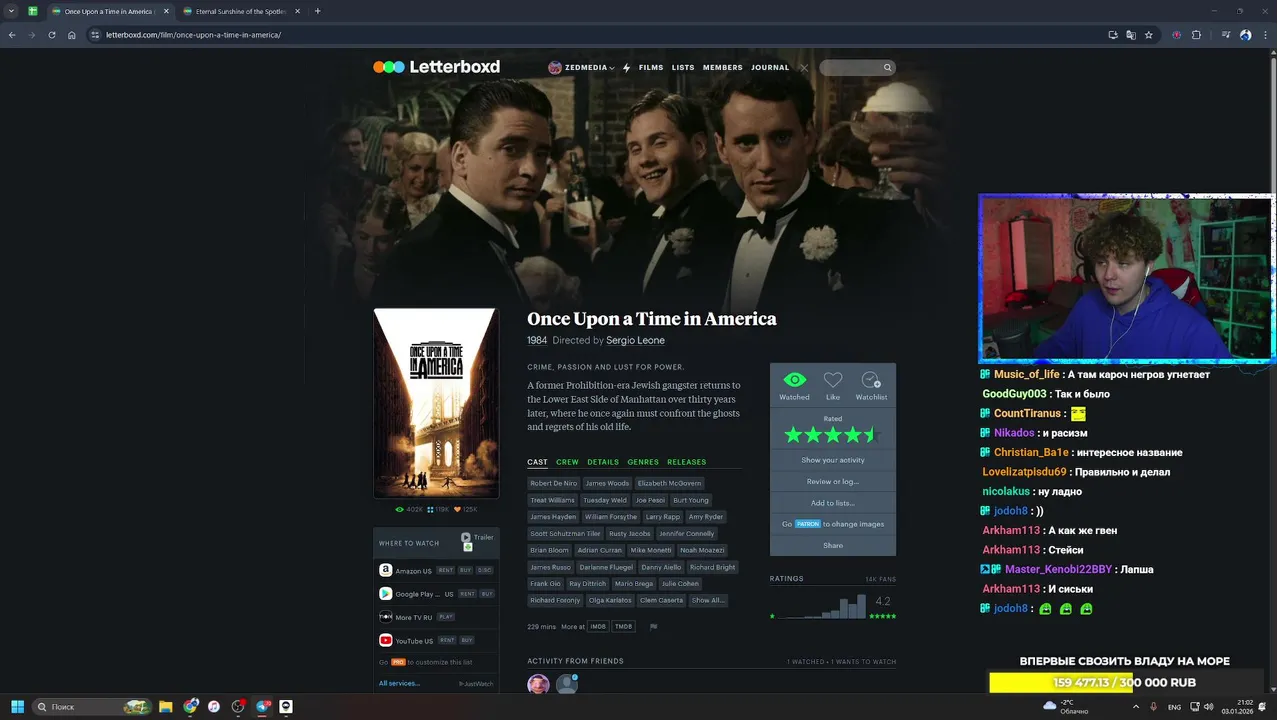Click the Joe Pesci cast chip

coord(650,500)
